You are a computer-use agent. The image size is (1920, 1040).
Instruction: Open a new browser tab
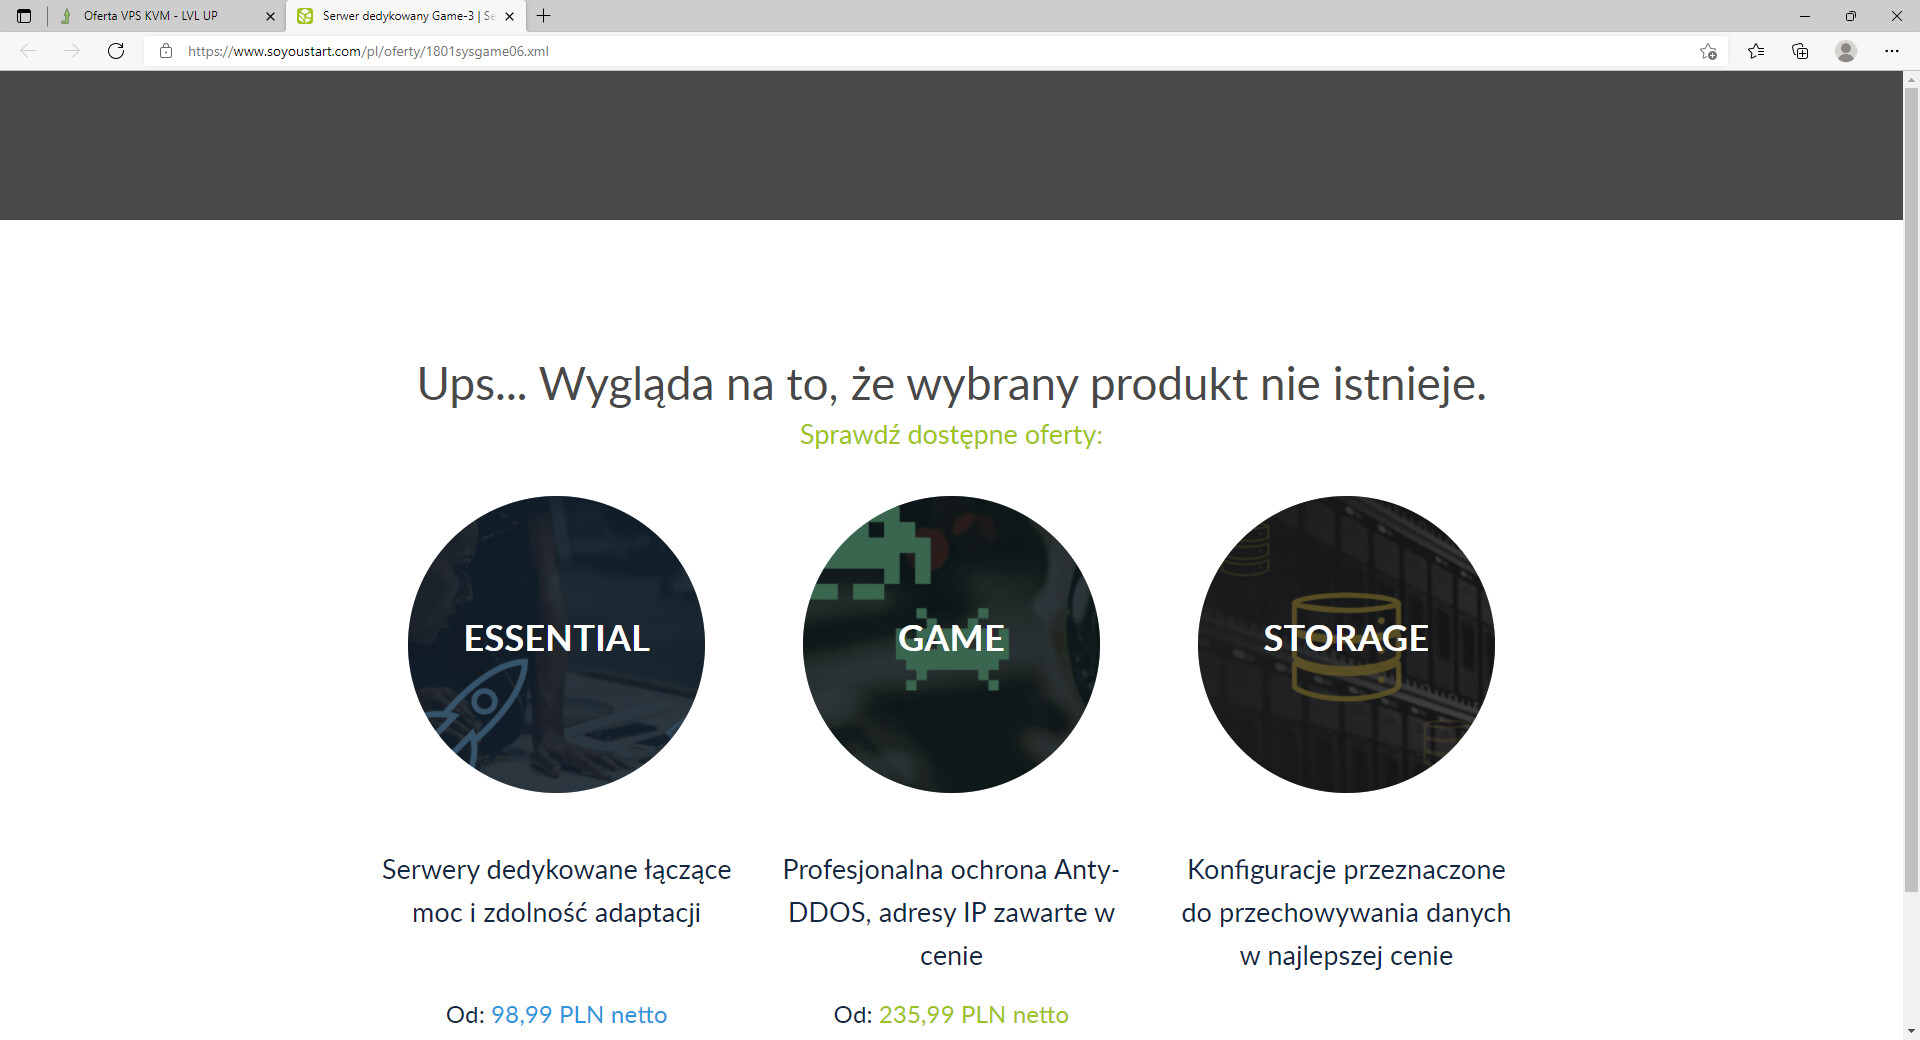[543, 16]
